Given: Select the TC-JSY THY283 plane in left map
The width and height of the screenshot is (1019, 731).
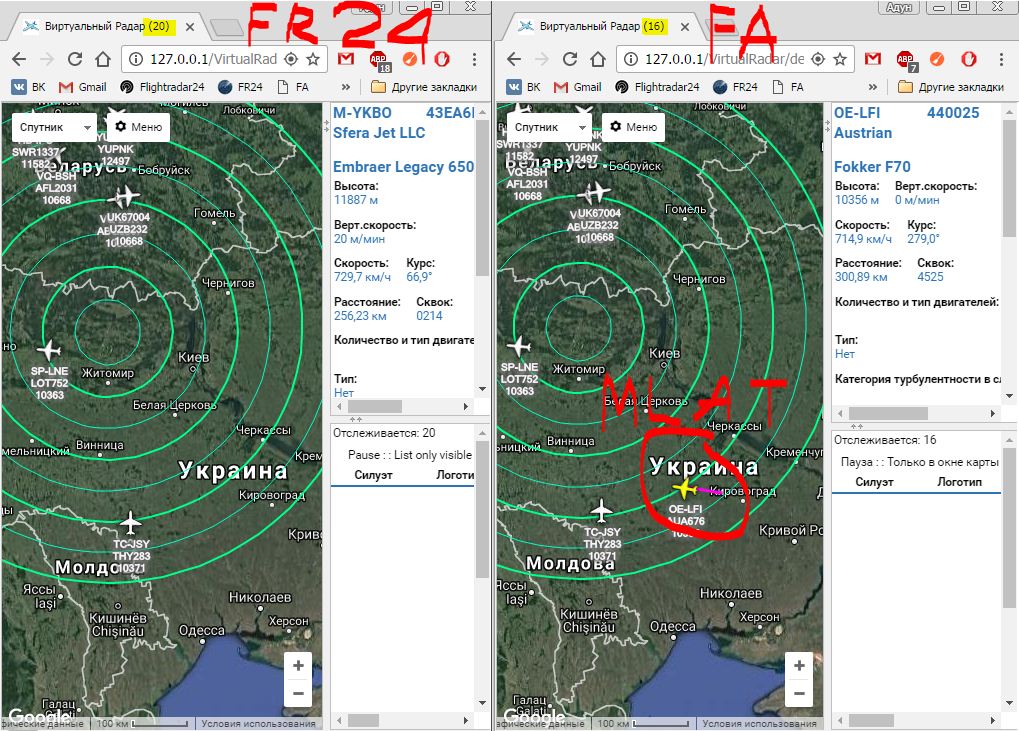Looking at the screenshot, I should [130, 523].
